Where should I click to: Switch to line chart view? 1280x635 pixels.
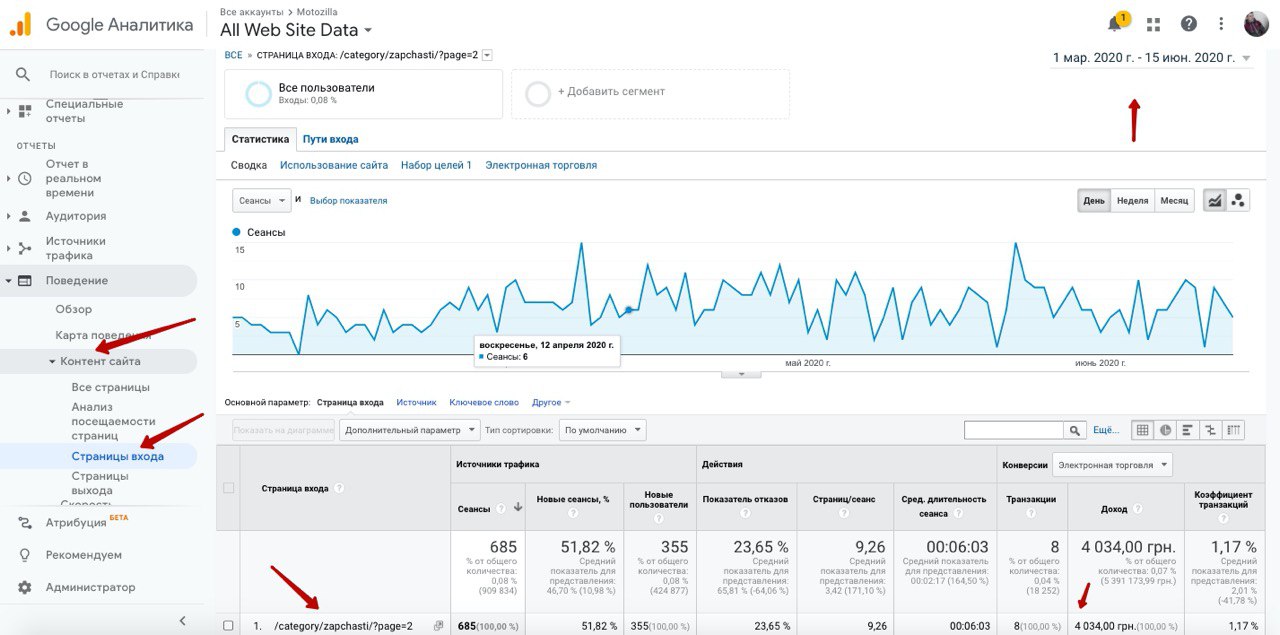tap(1215, 200)
